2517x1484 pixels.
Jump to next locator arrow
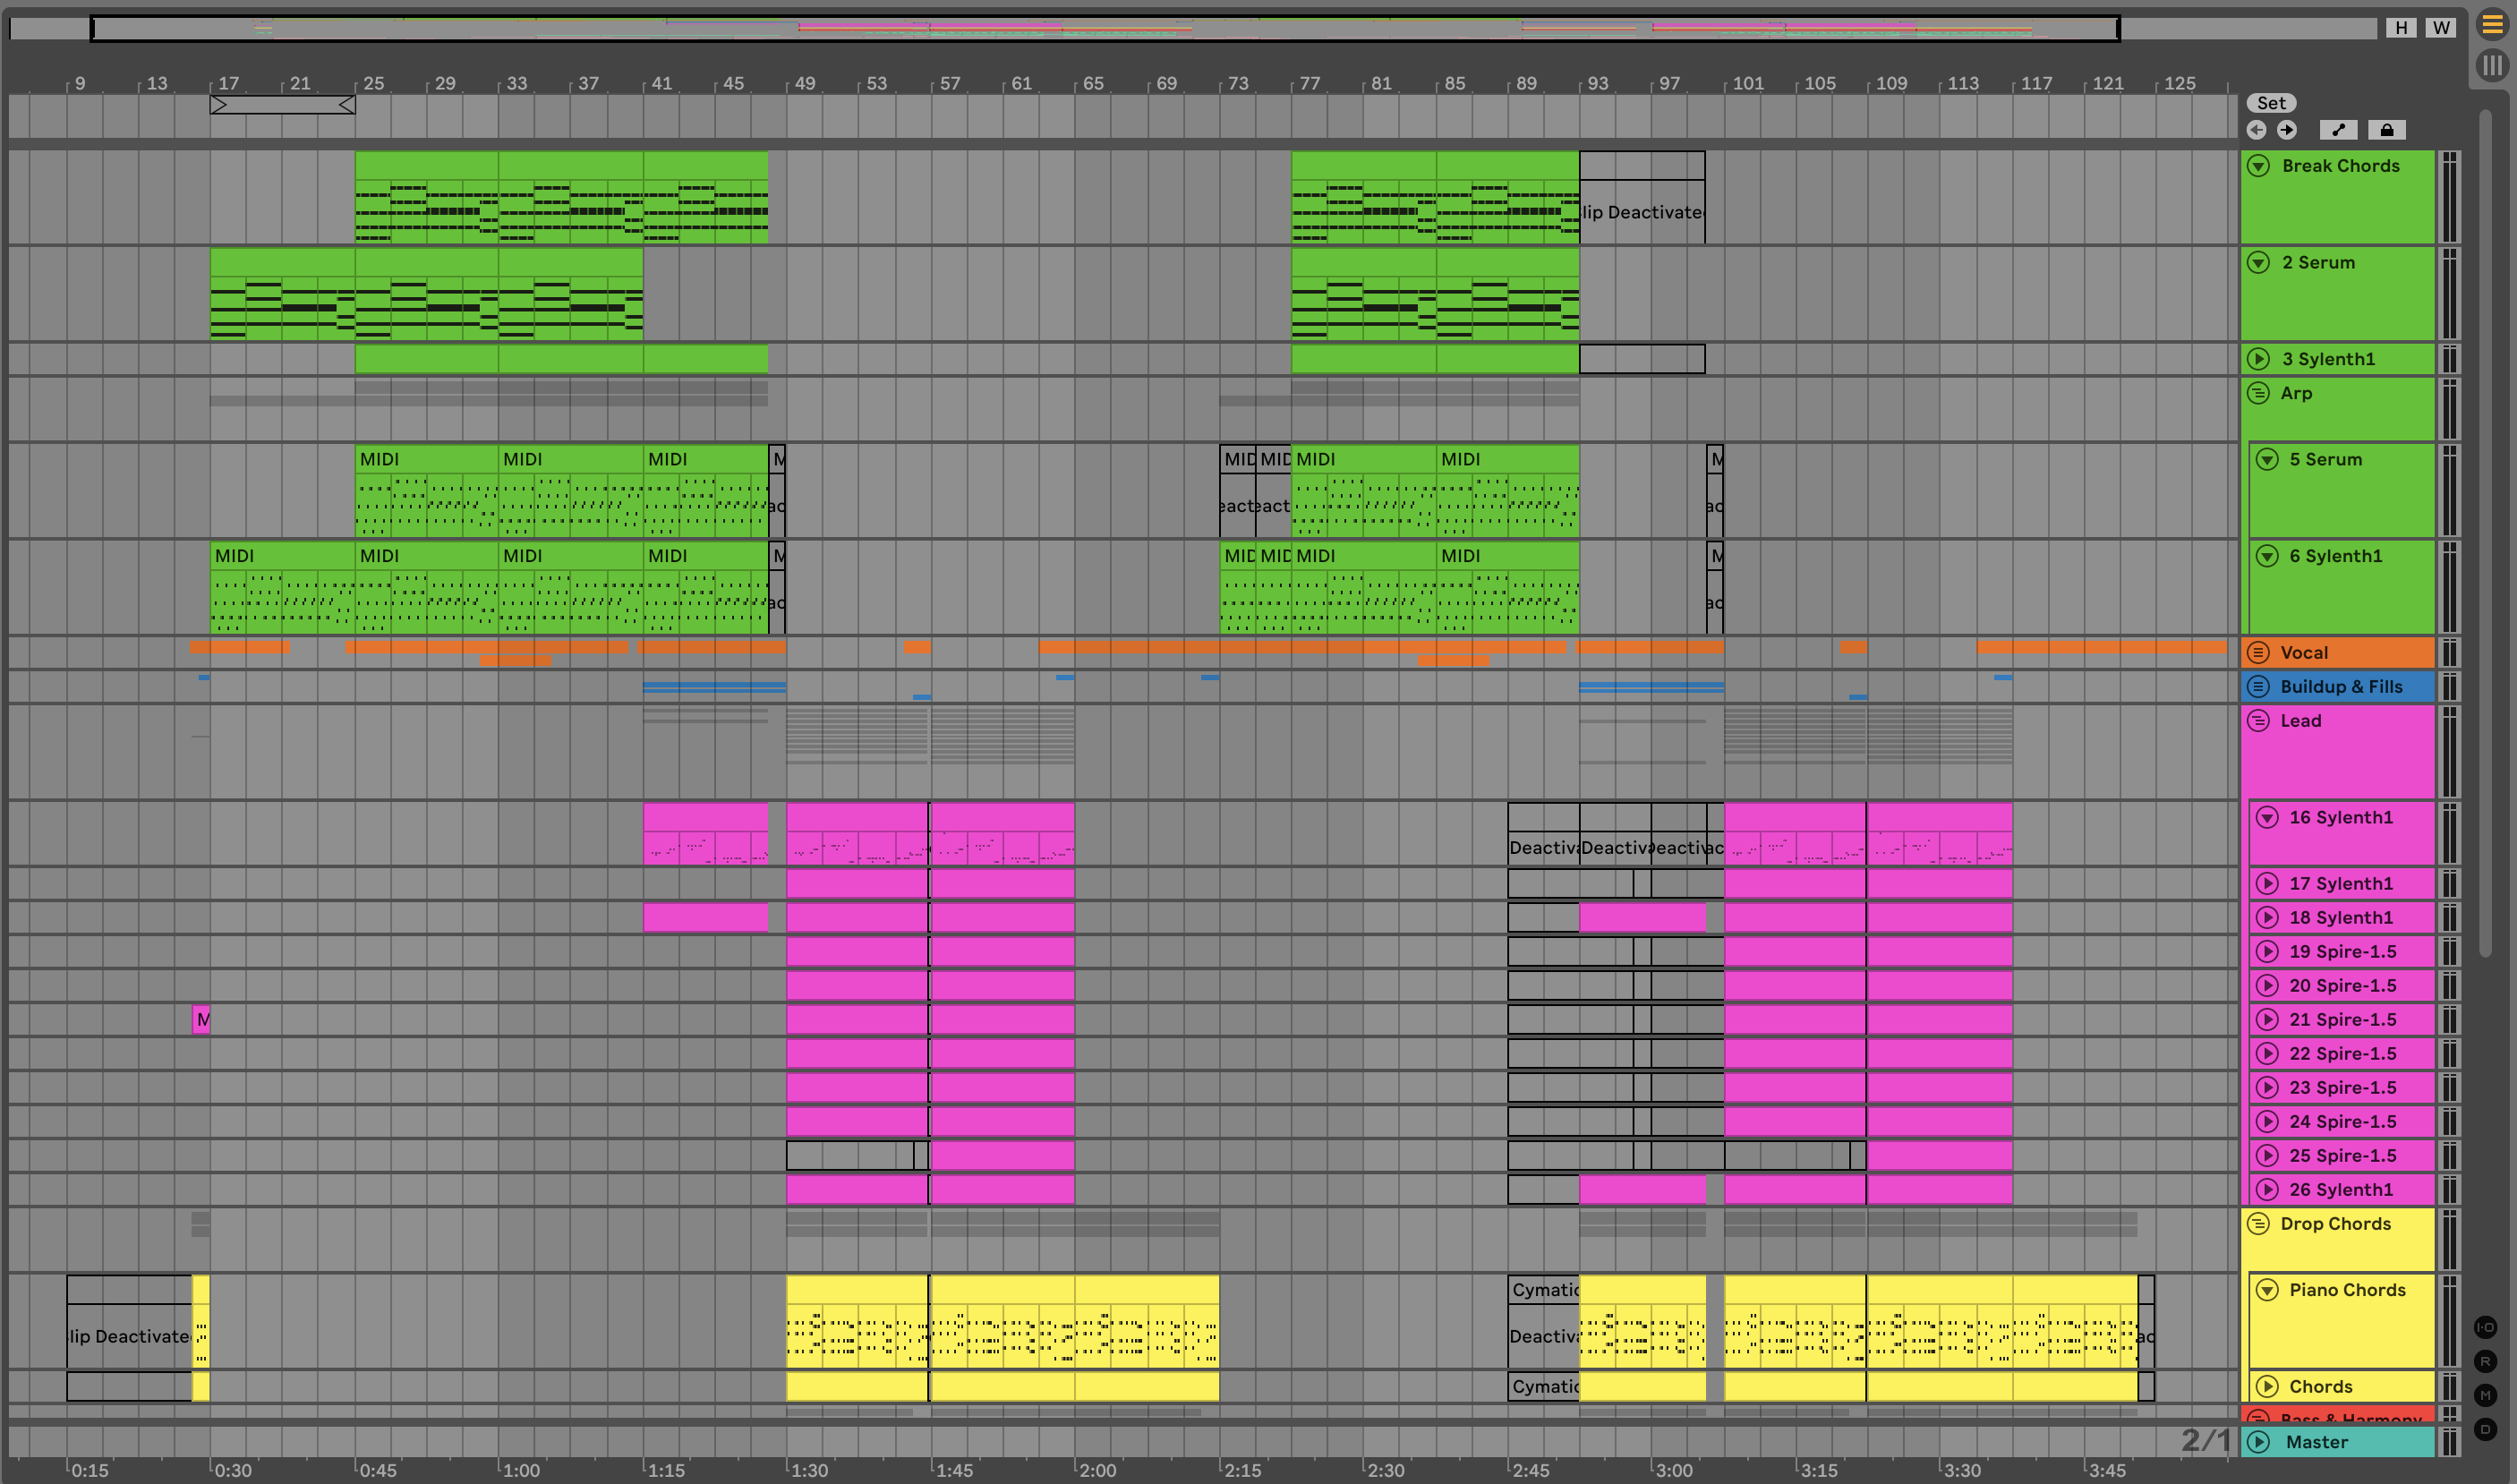tap(2287, 130)
